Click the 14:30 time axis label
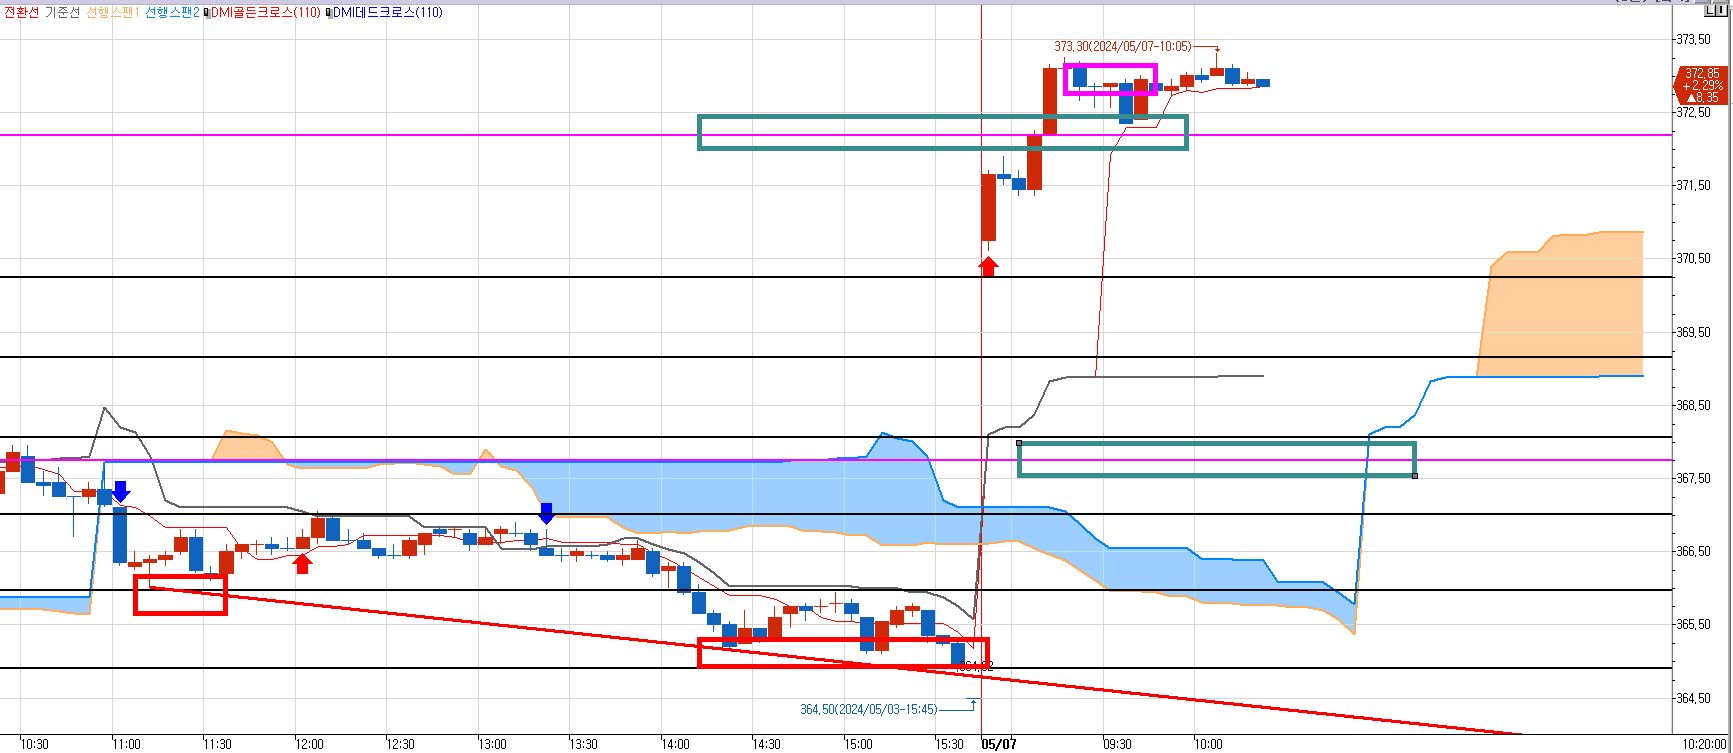Screen dimensions: 1733x753 pos(766,745)
